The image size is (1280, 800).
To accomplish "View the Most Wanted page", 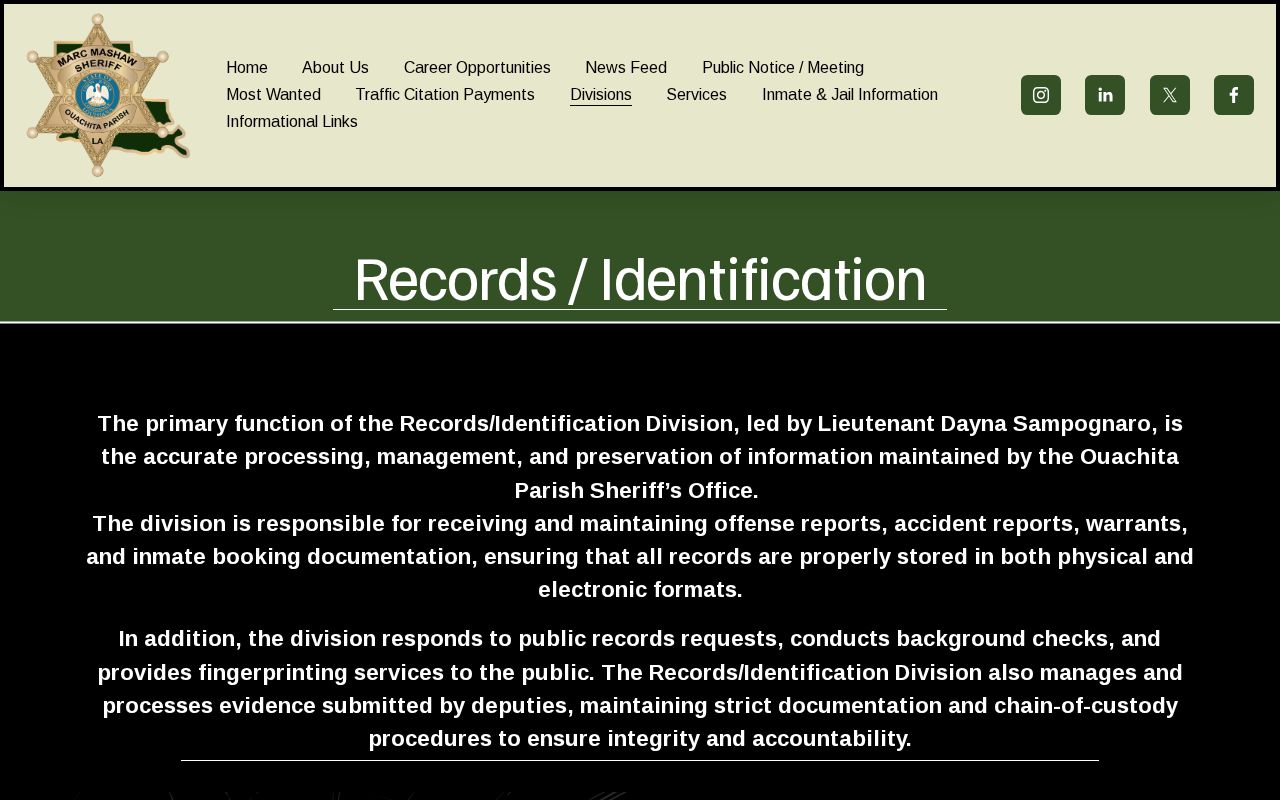I will click(273, 94).
